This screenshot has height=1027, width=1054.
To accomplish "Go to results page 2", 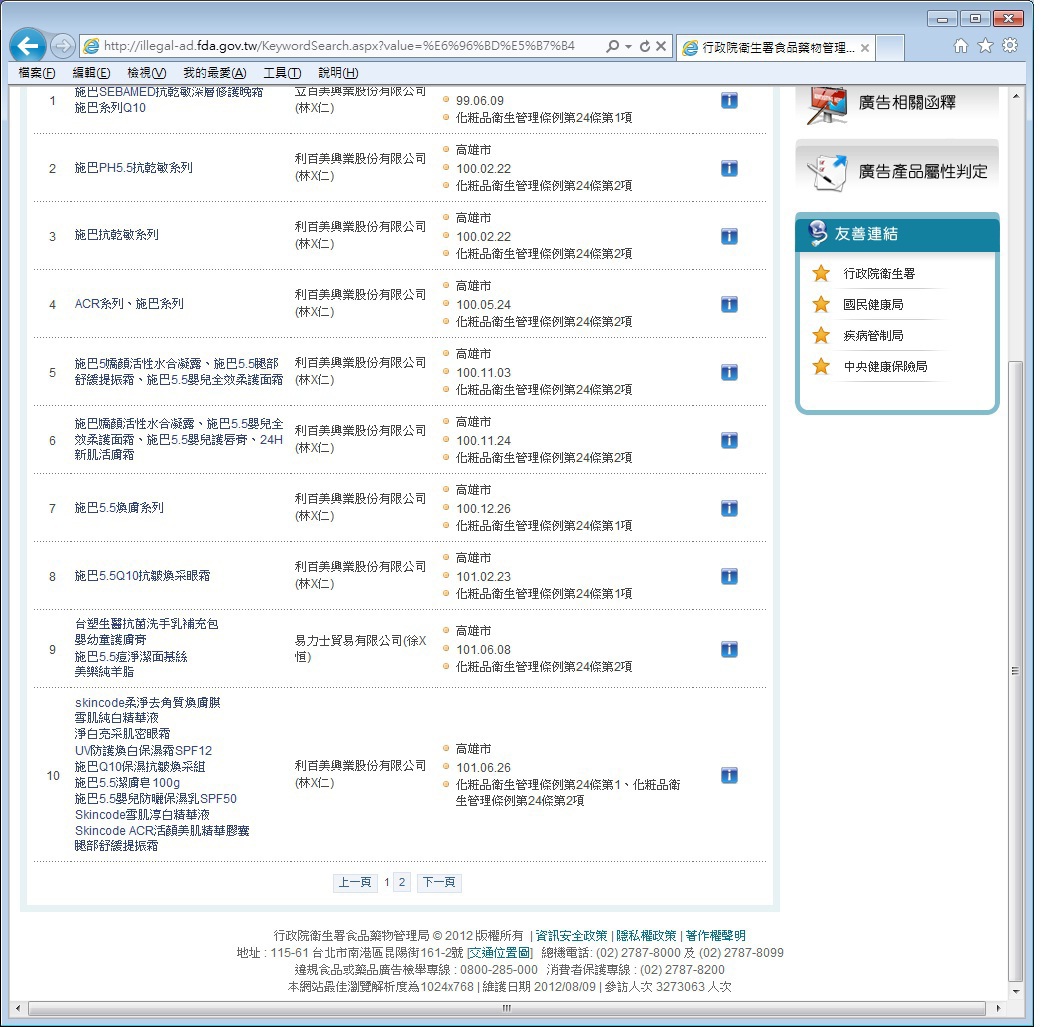I will (x=402, y=882).
